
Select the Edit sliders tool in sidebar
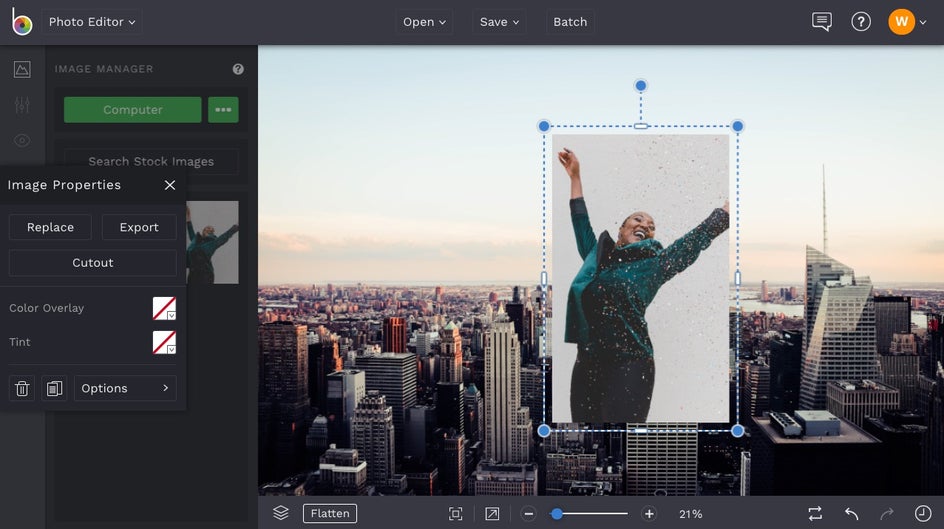(22, 105)
